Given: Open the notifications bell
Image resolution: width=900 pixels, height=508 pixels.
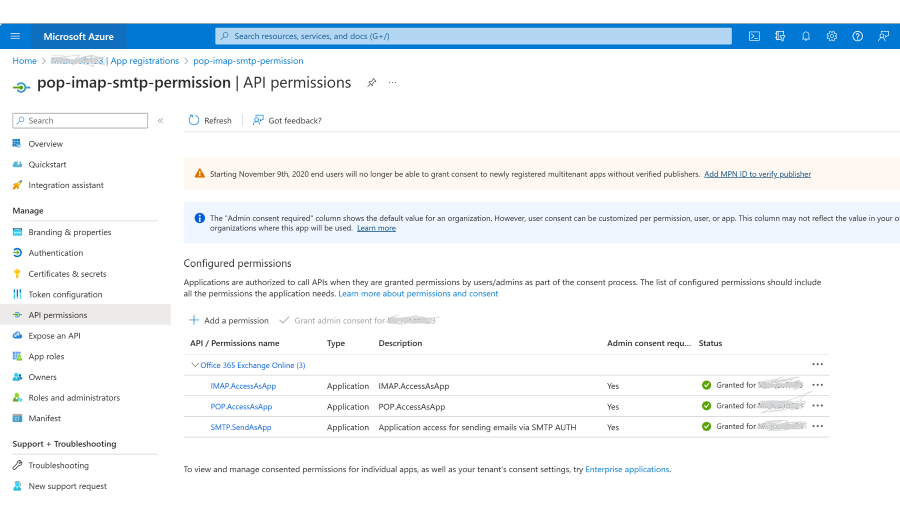Looking at the screenshot, I should coord(806,36).
